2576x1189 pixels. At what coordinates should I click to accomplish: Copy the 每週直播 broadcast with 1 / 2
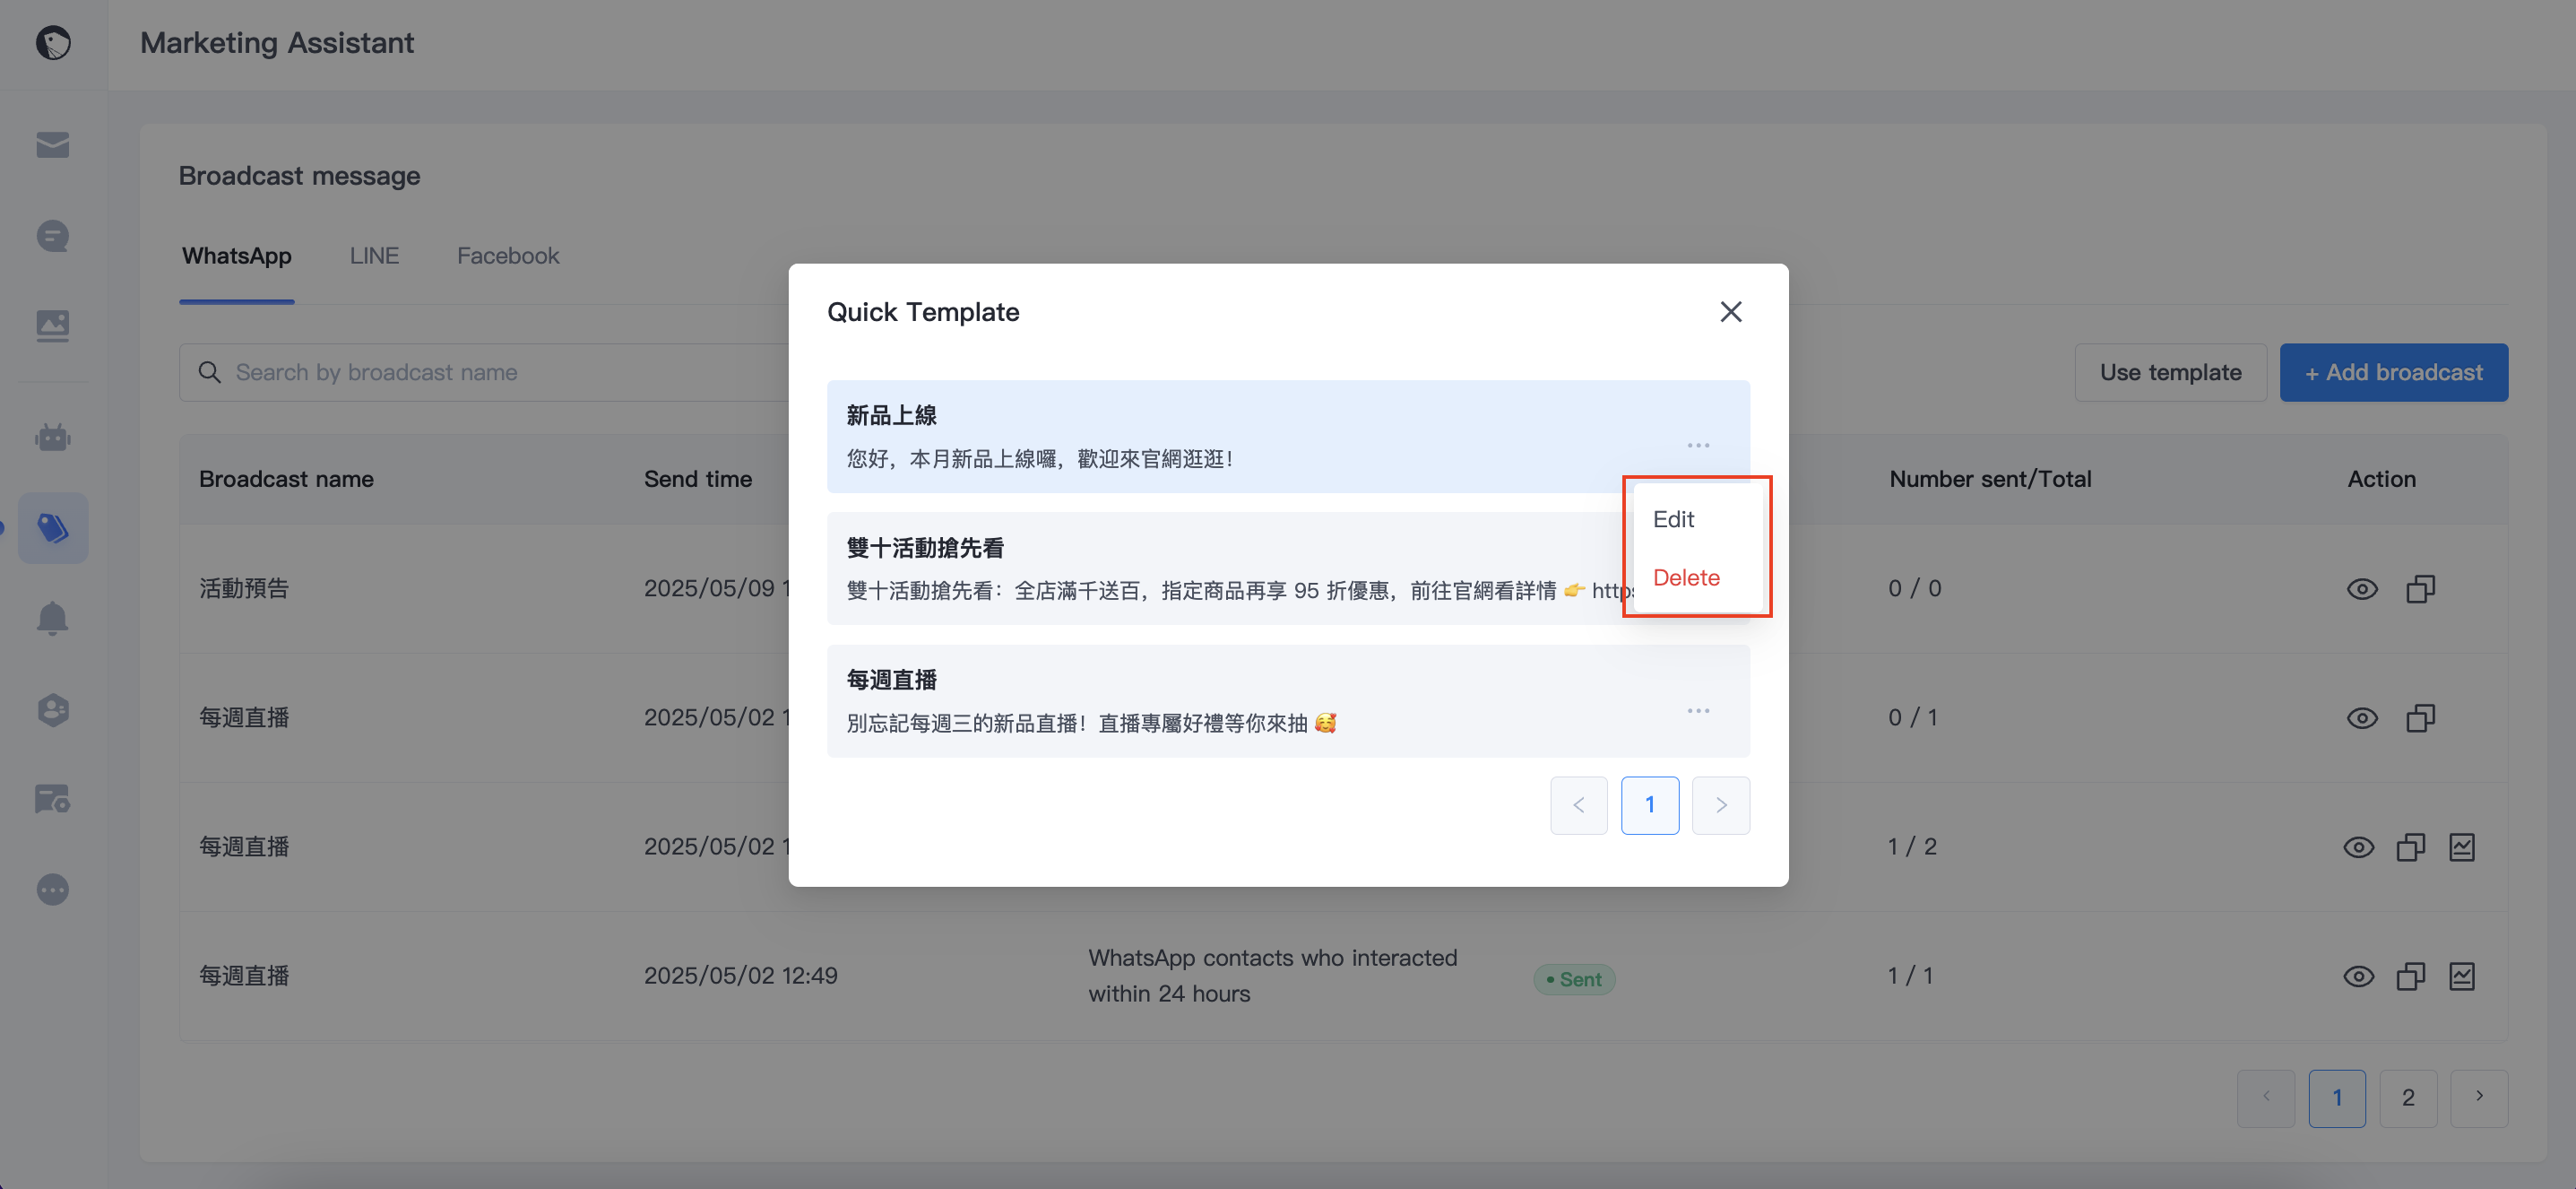pyautogui.click(x=2411, y=847)
